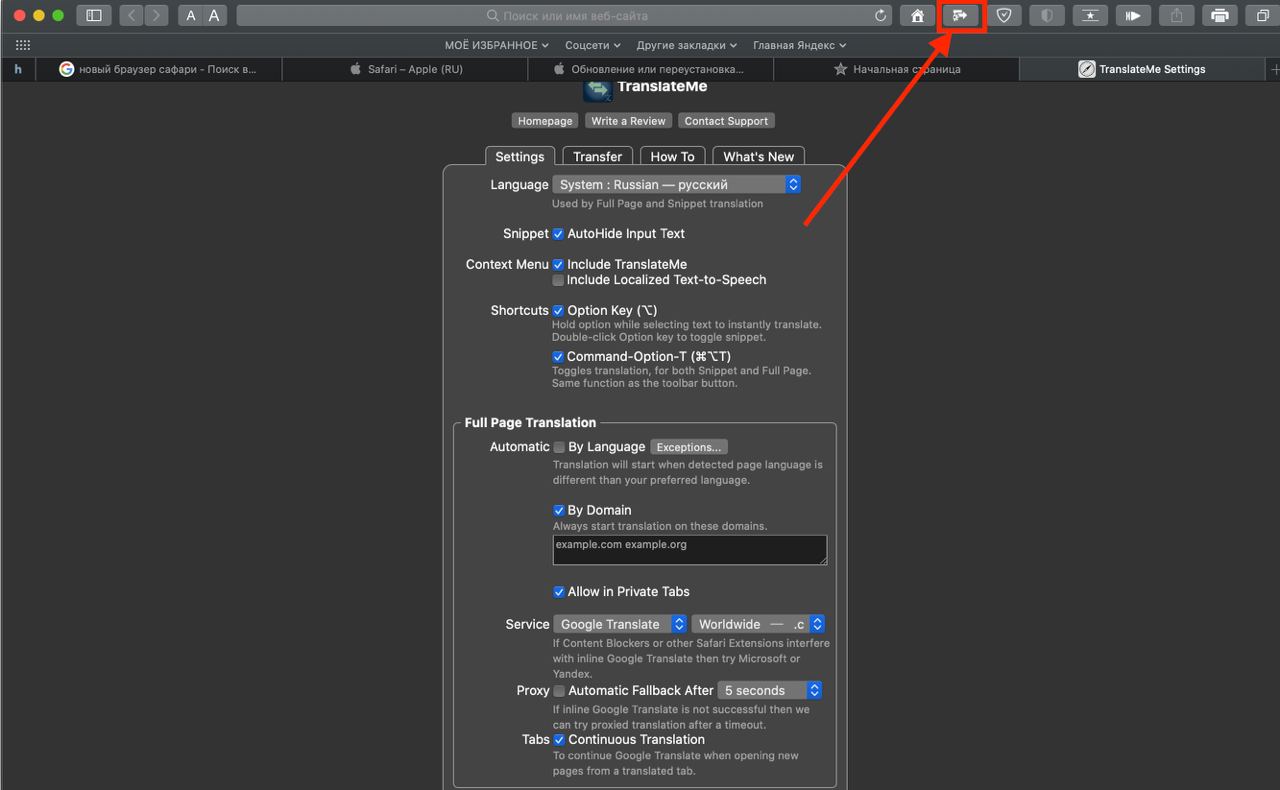1280x790 pixels.
Task: Click the Print toolbar icon
Action: pos(1220,15)
